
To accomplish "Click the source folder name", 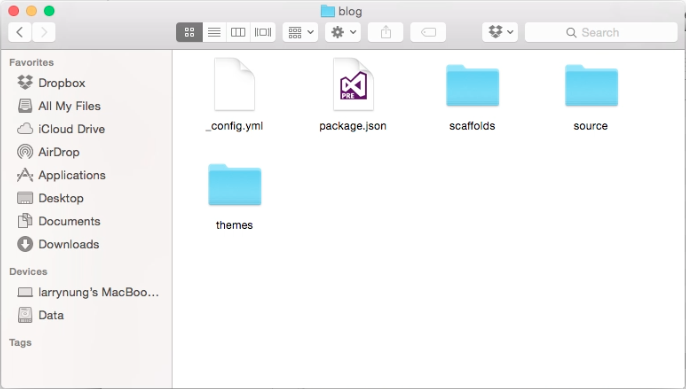I will (591, 126).
